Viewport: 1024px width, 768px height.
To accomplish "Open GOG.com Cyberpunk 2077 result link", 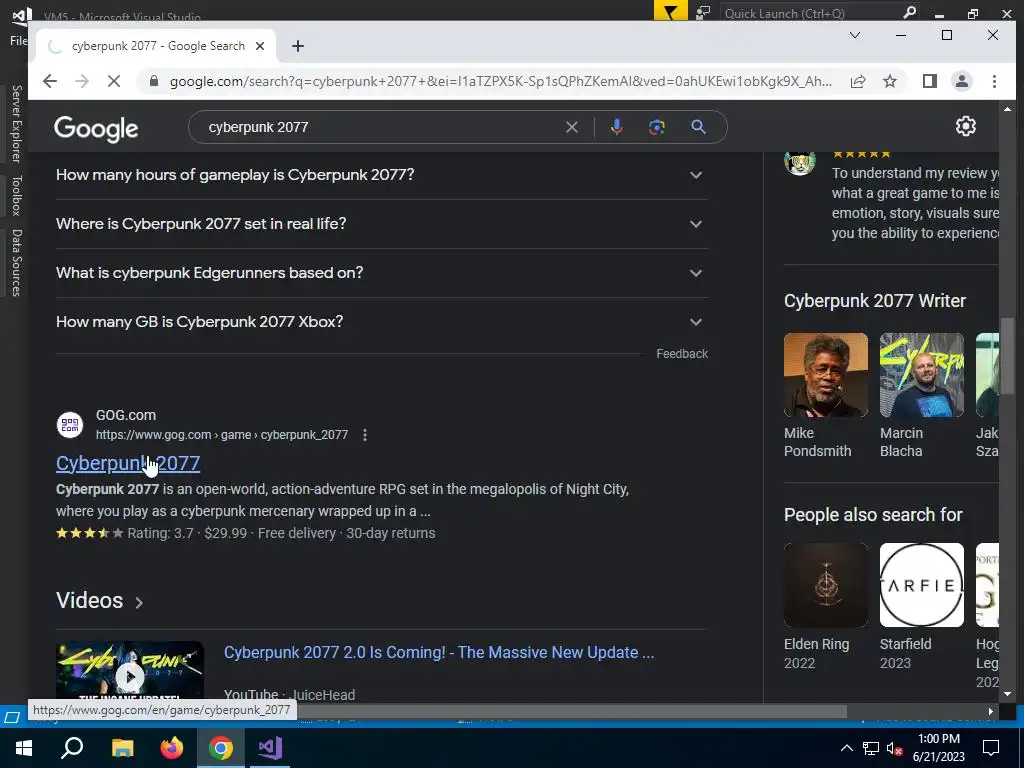I will [x=128, y=463].
